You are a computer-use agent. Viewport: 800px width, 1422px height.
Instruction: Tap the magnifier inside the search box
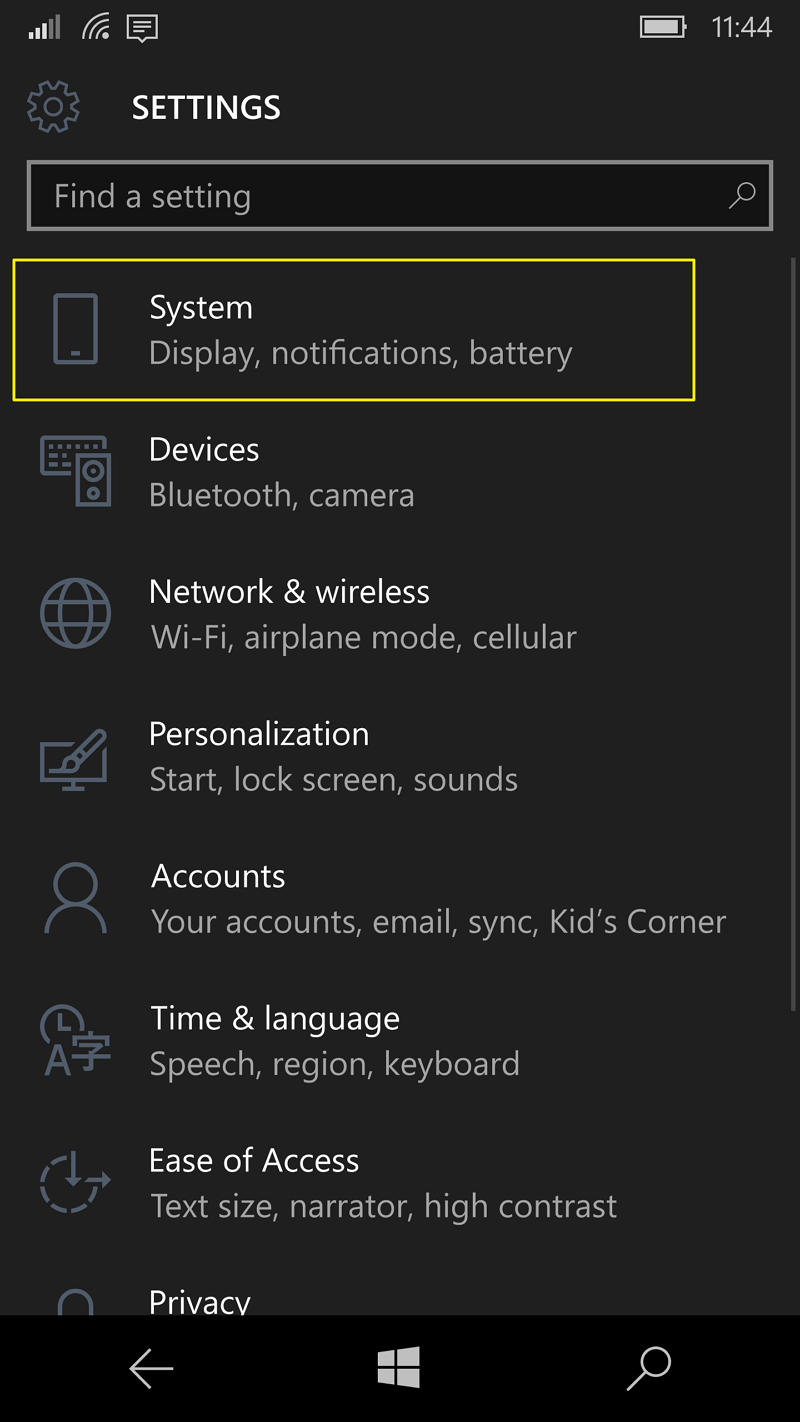pos(742,196)
